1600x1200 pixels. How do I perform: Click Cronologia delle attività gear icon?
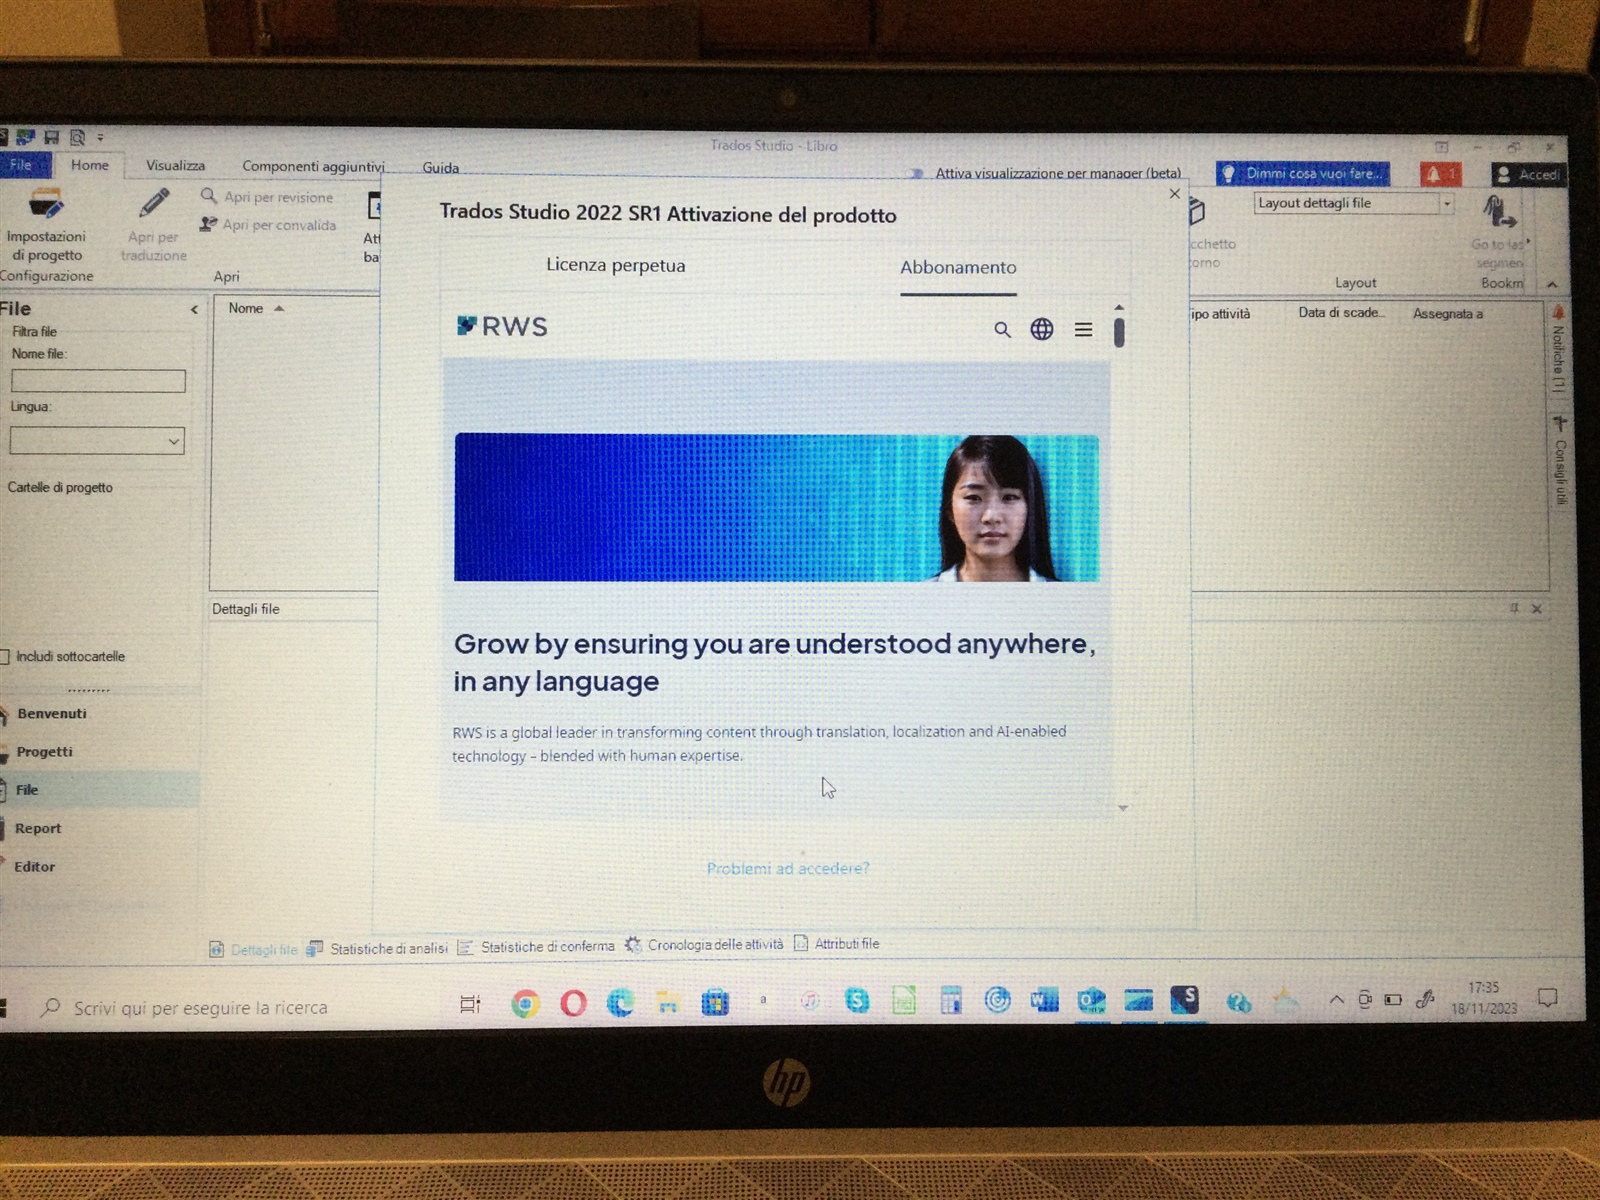point(632,943)
